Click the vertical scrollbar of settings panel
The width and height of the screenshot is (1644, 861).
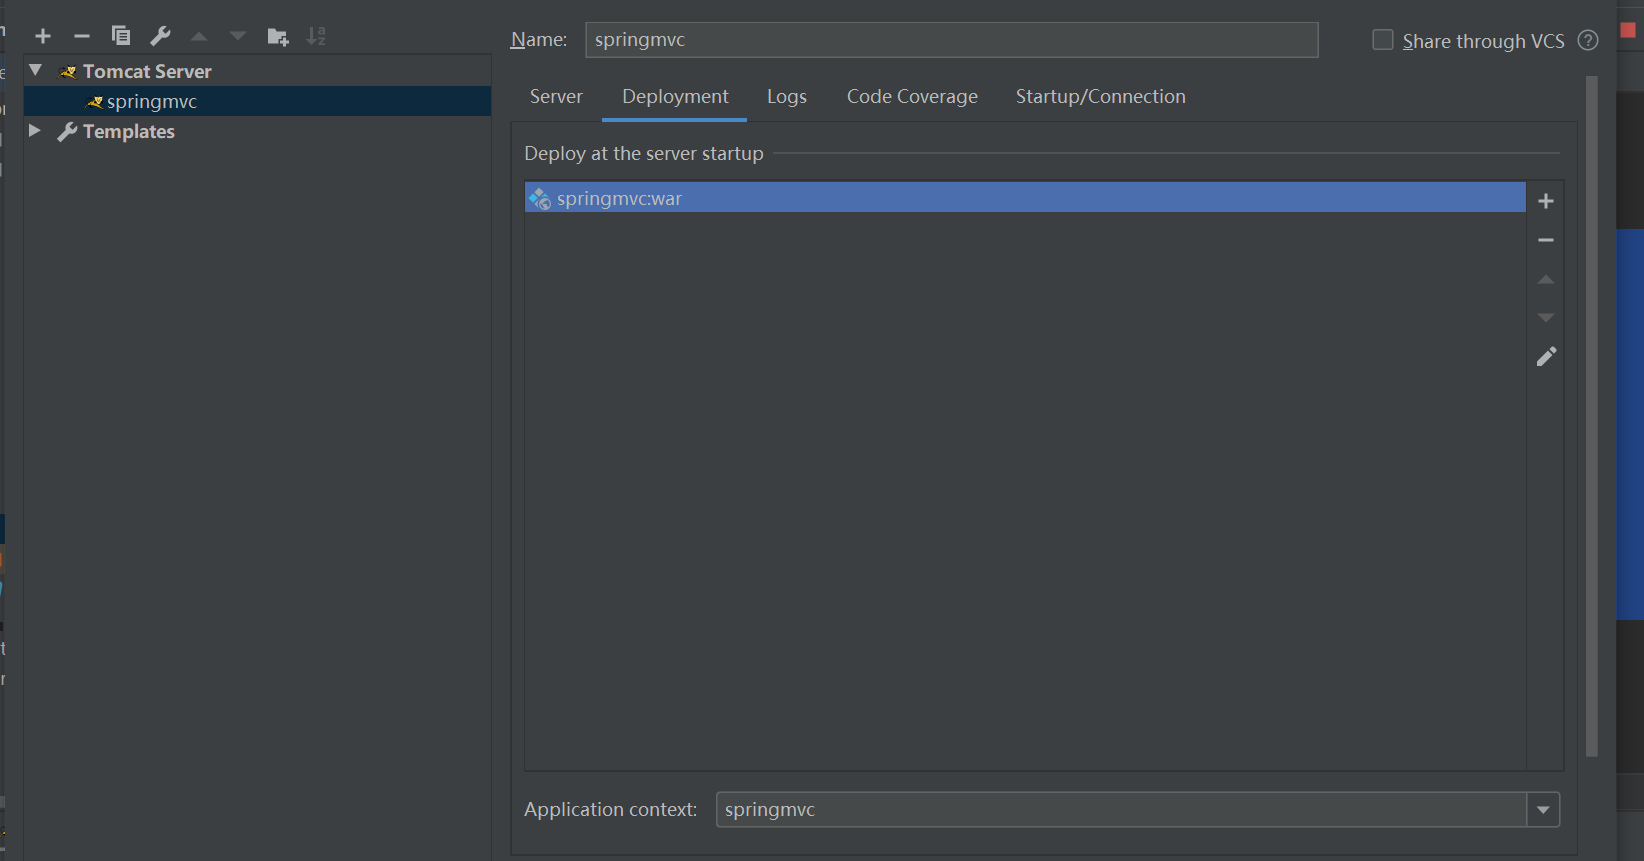coord(1592,416)
